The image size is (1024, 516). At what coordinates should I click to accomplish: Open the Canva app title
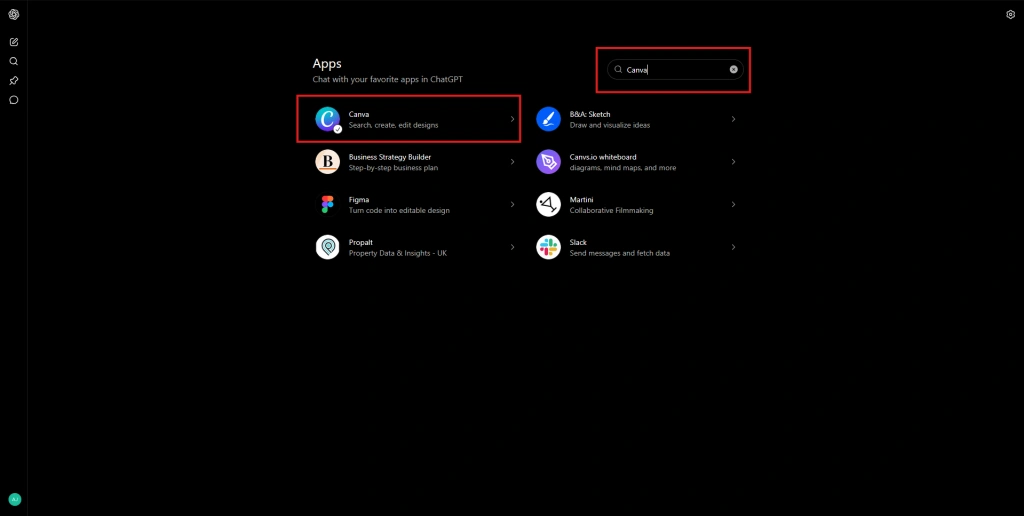(359, 114)
